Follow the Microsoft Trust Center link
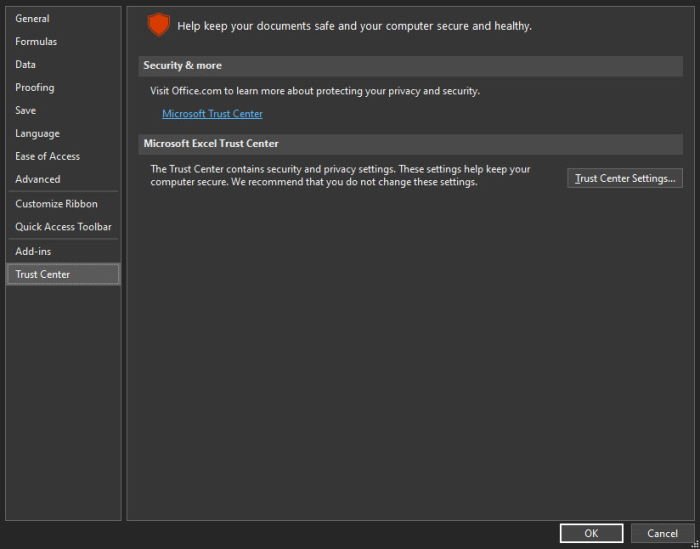 pyautogui.click(x=212, y=114)
